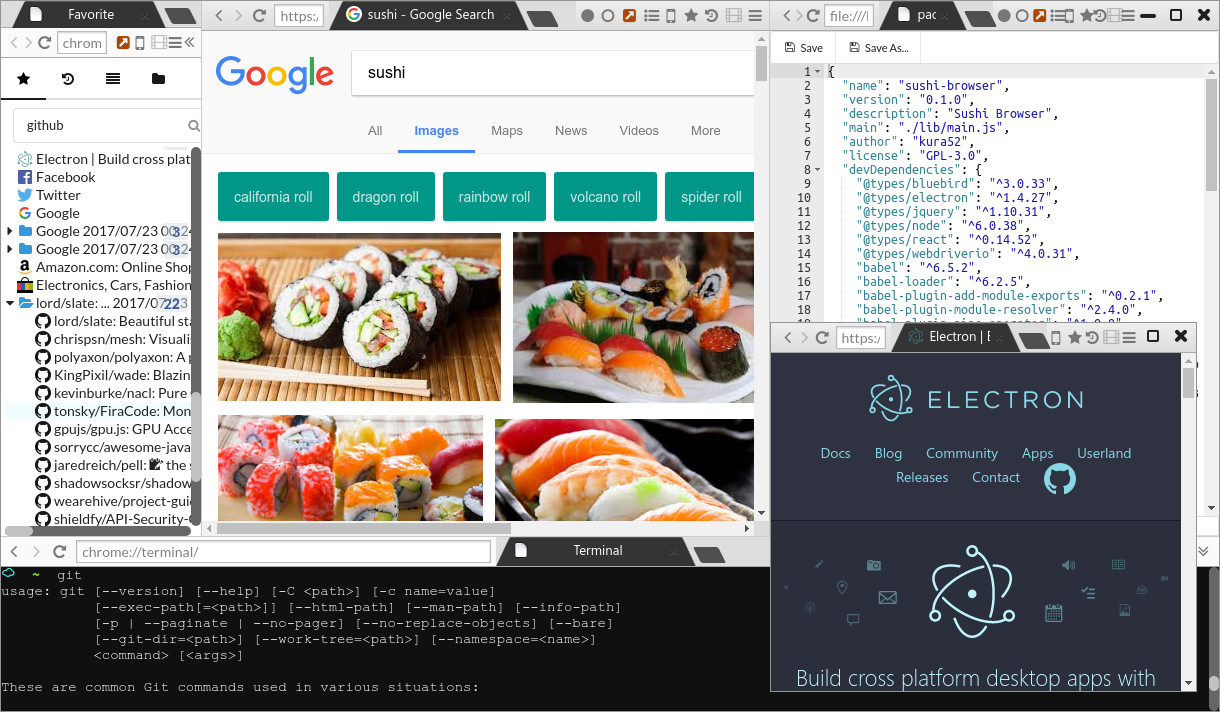Image resolution: width=1220 pixels, height=712 pixels.
Task: Switch to the Maps tab in Google results
Action: [507, 131]
